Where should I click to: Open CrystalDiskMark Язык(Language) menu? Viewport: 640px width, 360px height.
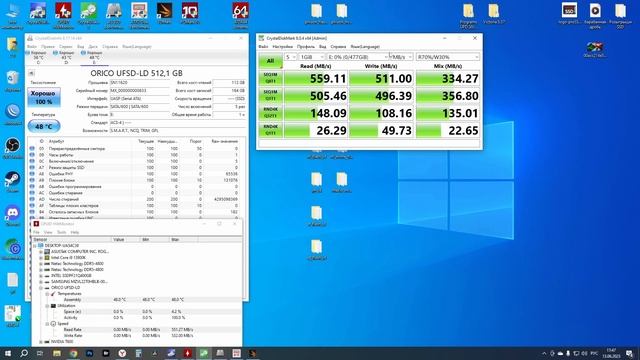(365, 47)
